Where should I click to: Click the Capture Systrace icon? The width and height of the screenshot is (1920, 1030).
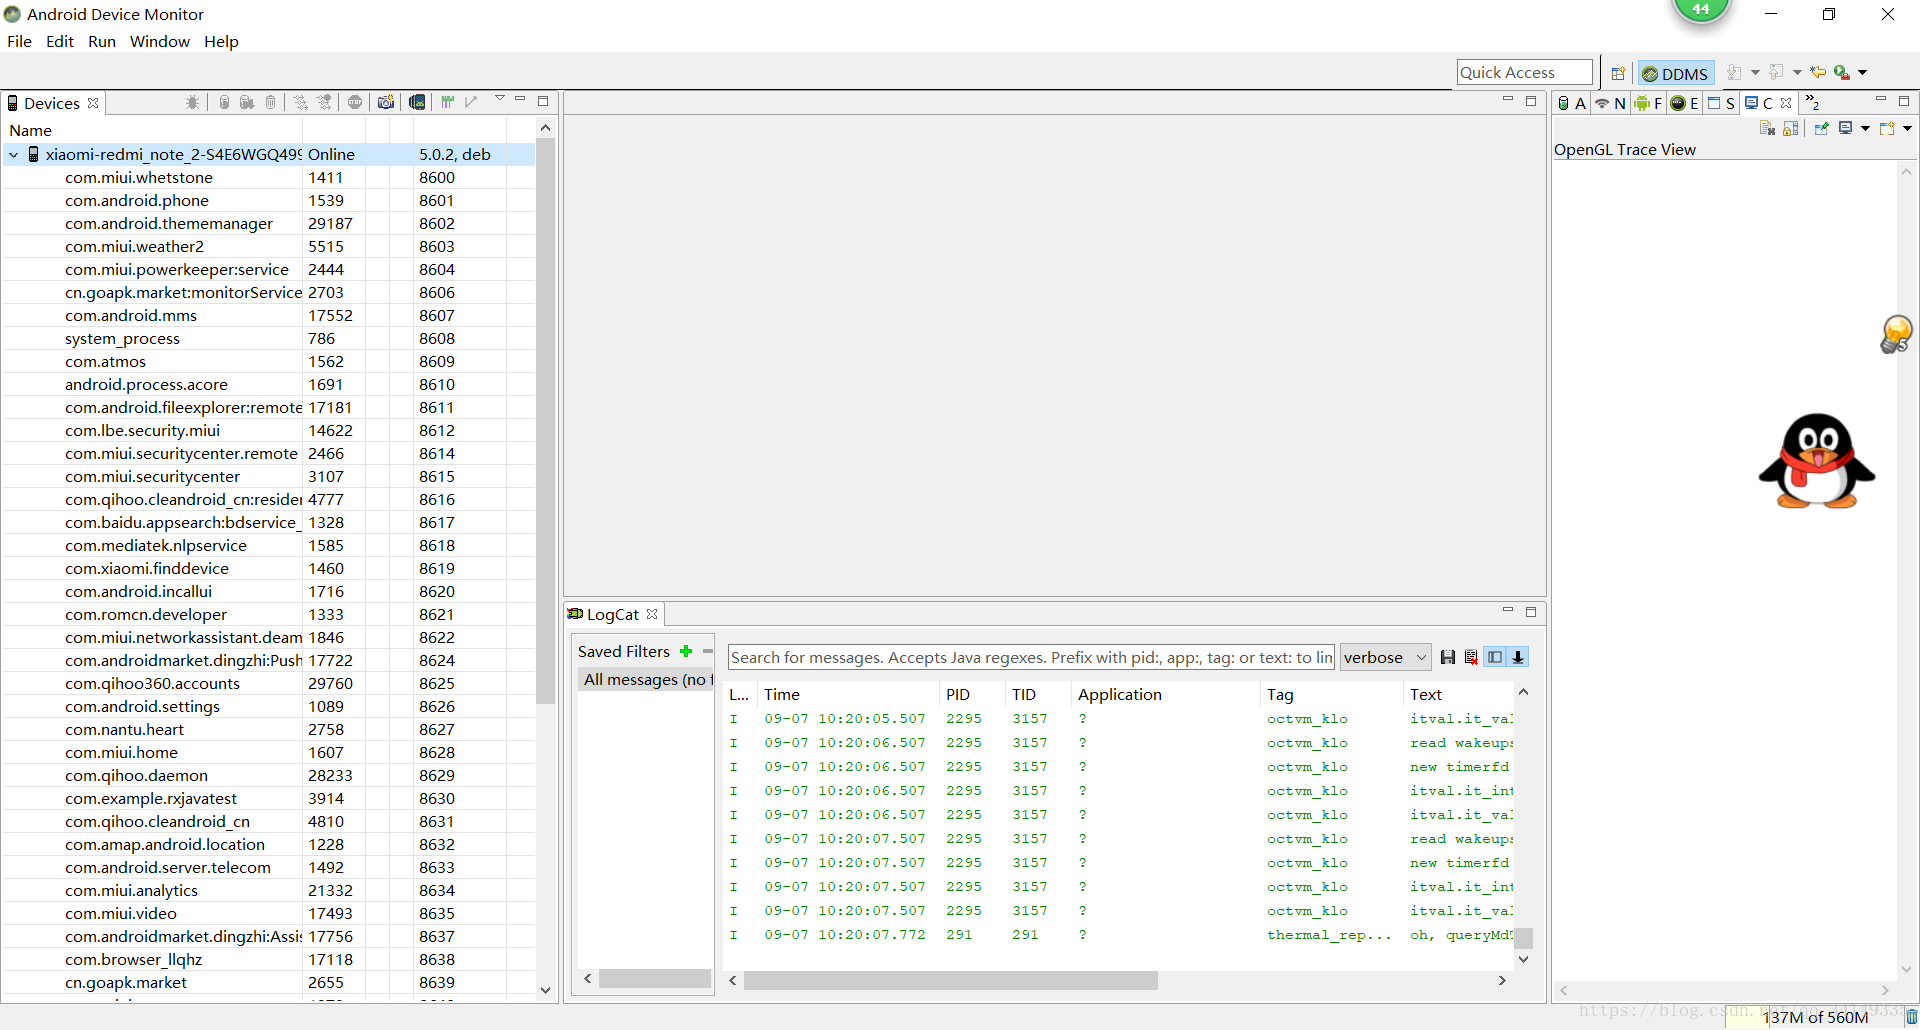coord(448,102)
